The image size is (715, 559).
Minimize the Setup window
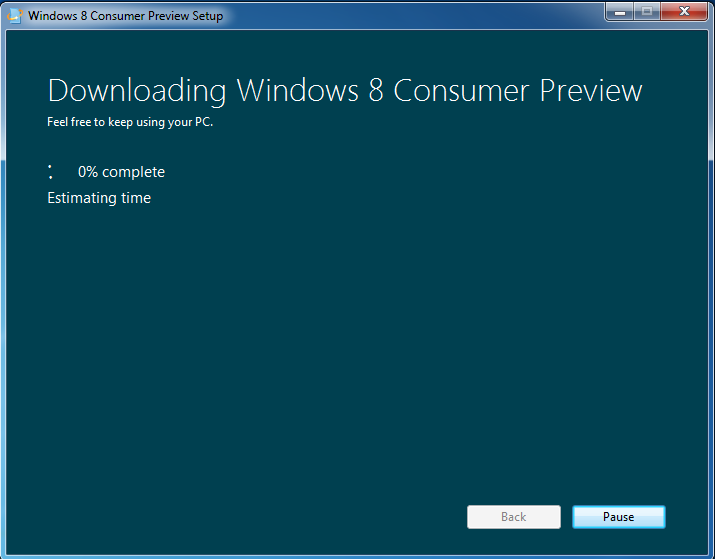[x=619, y=12]
